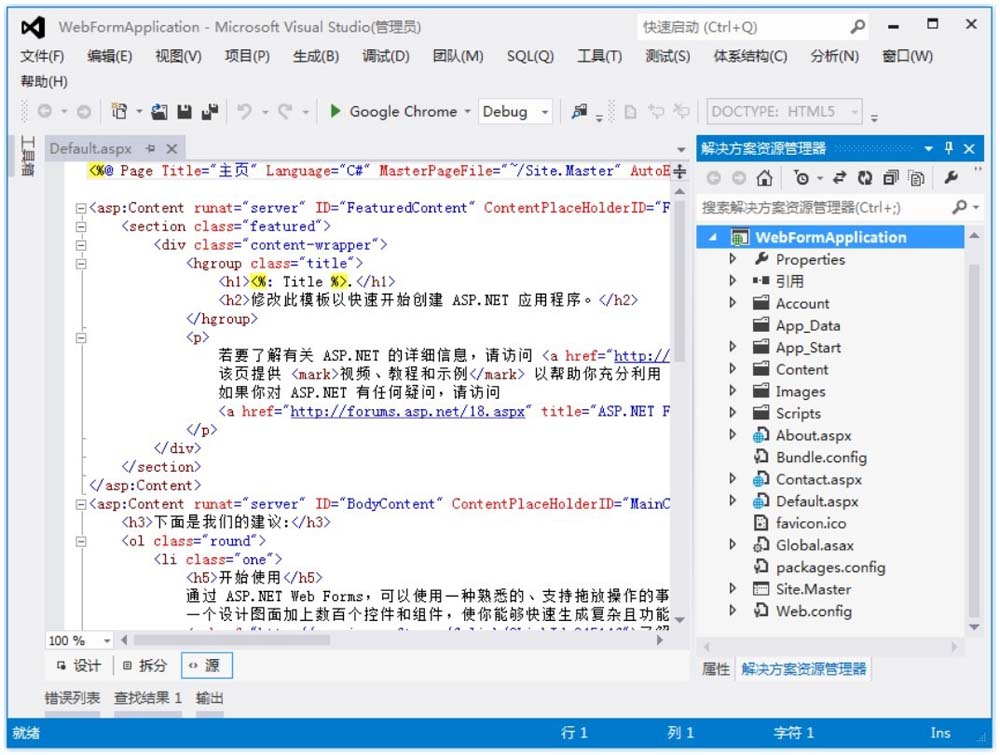Expand the Scripts folder
The height and width of the screenshot is (755, 1000).
coord(732,413)
